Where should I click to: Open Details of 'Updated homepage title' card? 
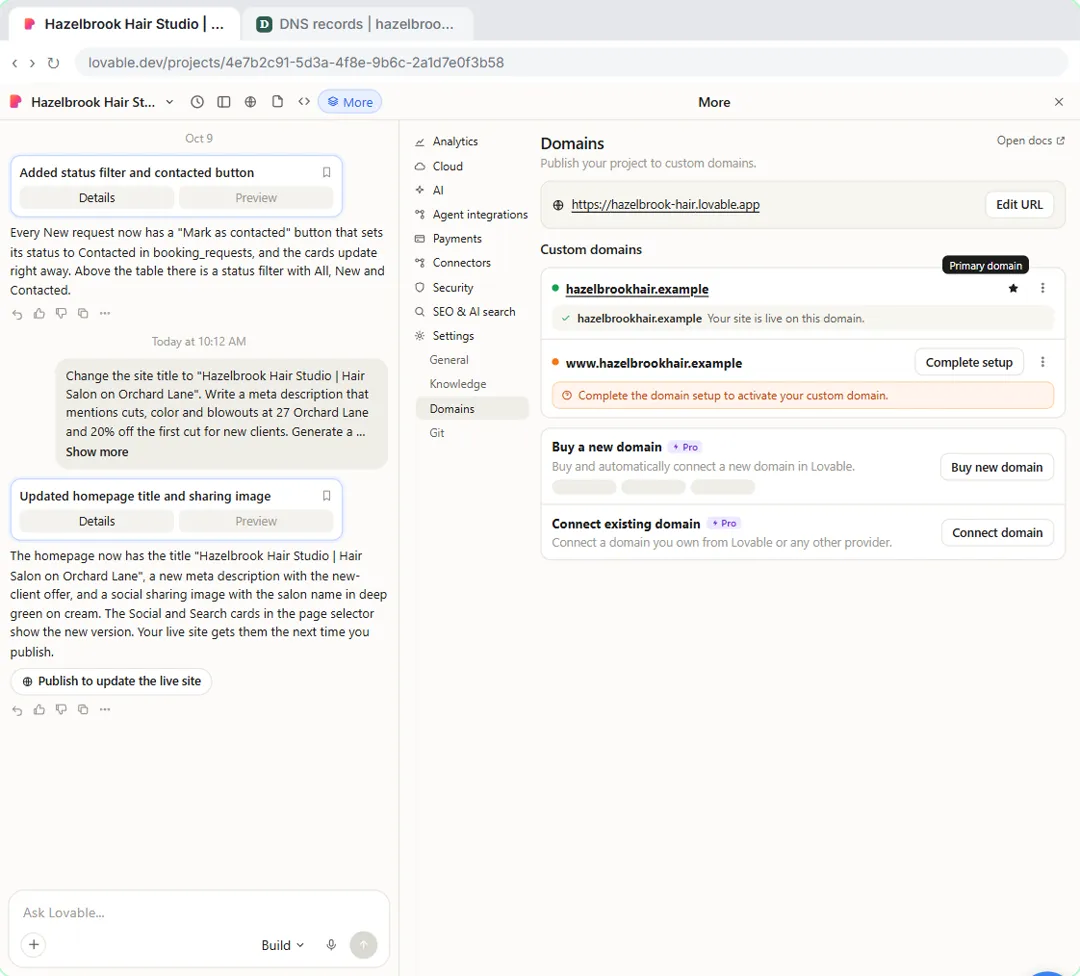(x=96, y=521)
